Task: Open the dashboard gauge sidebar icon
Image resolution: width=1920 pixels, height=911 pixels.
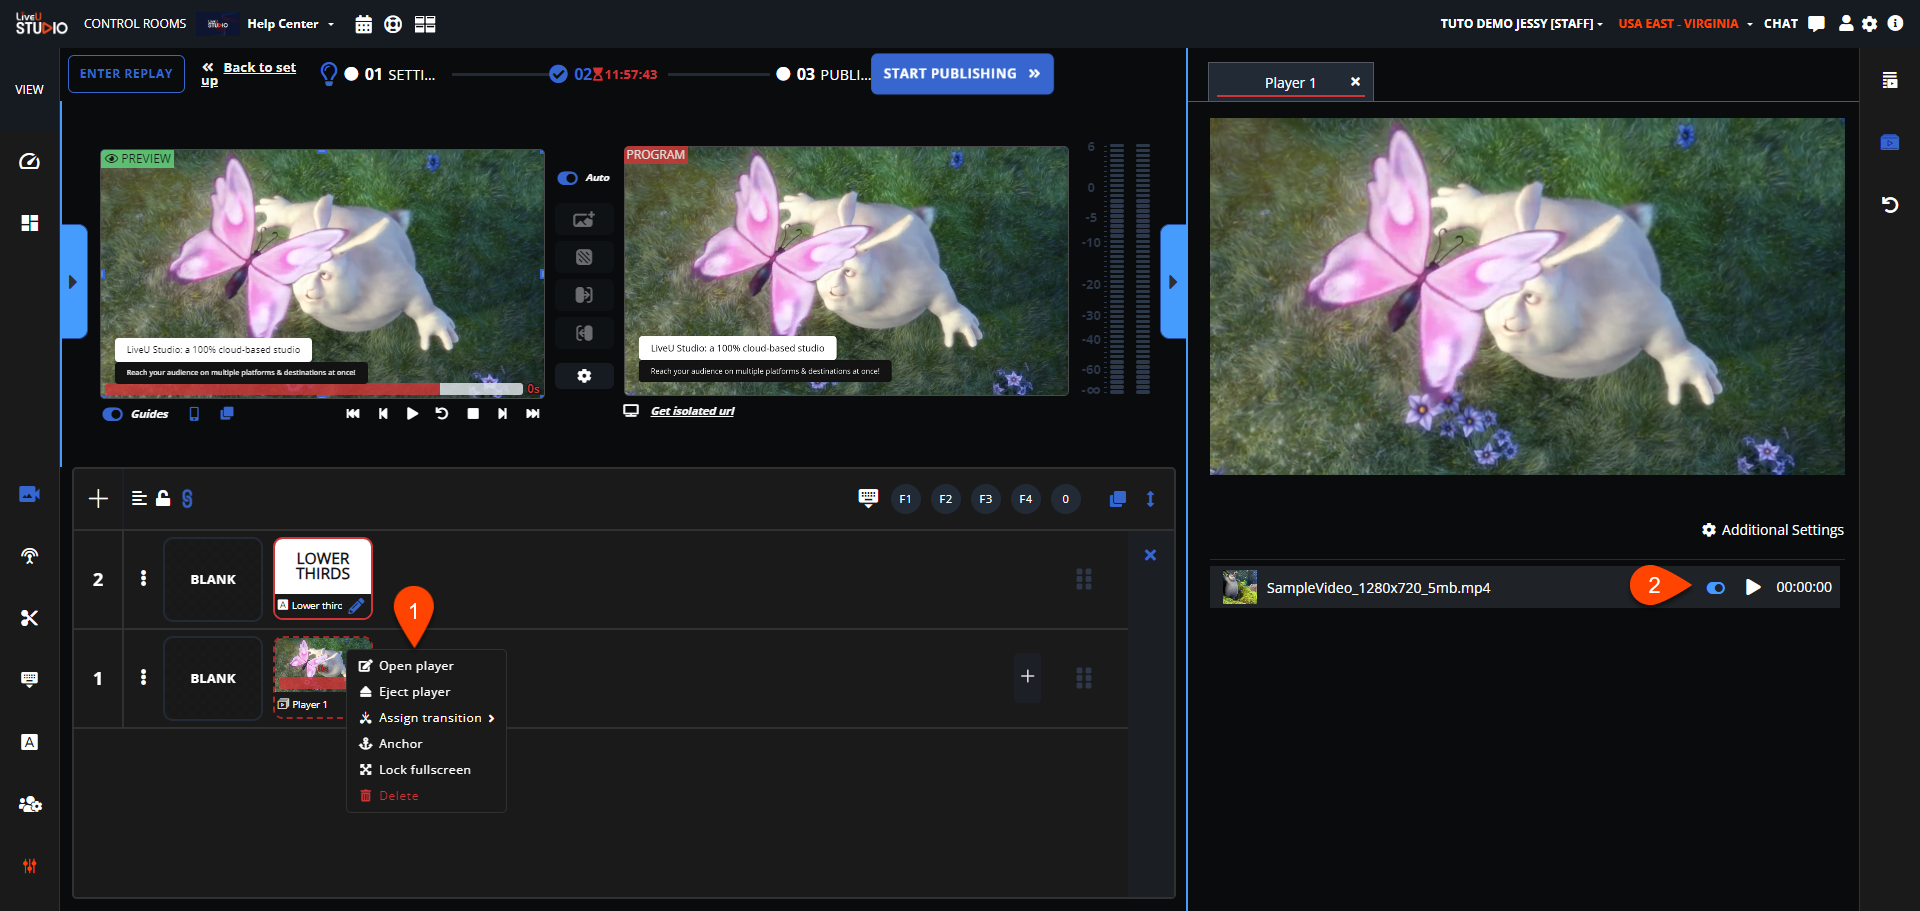Action: coord(29,161)
